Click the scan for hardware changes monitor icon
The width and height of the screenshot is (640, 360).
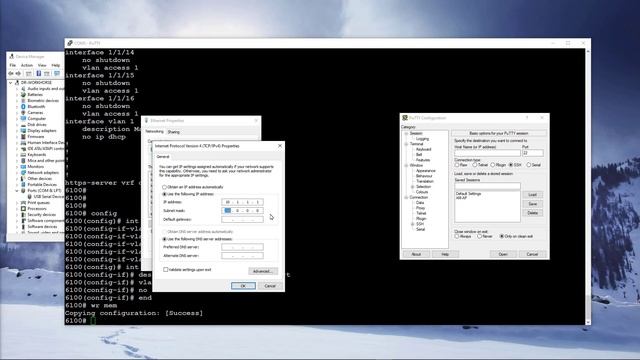tap(57, 73)
